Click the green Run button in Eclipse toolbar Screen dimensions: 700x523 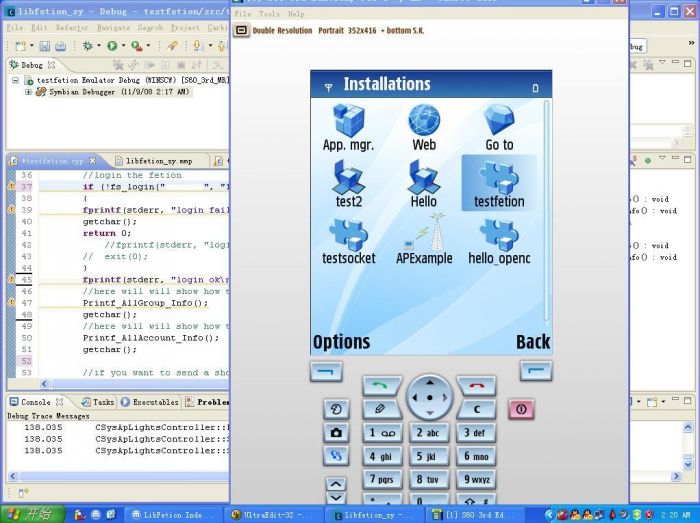click(112, 46)
